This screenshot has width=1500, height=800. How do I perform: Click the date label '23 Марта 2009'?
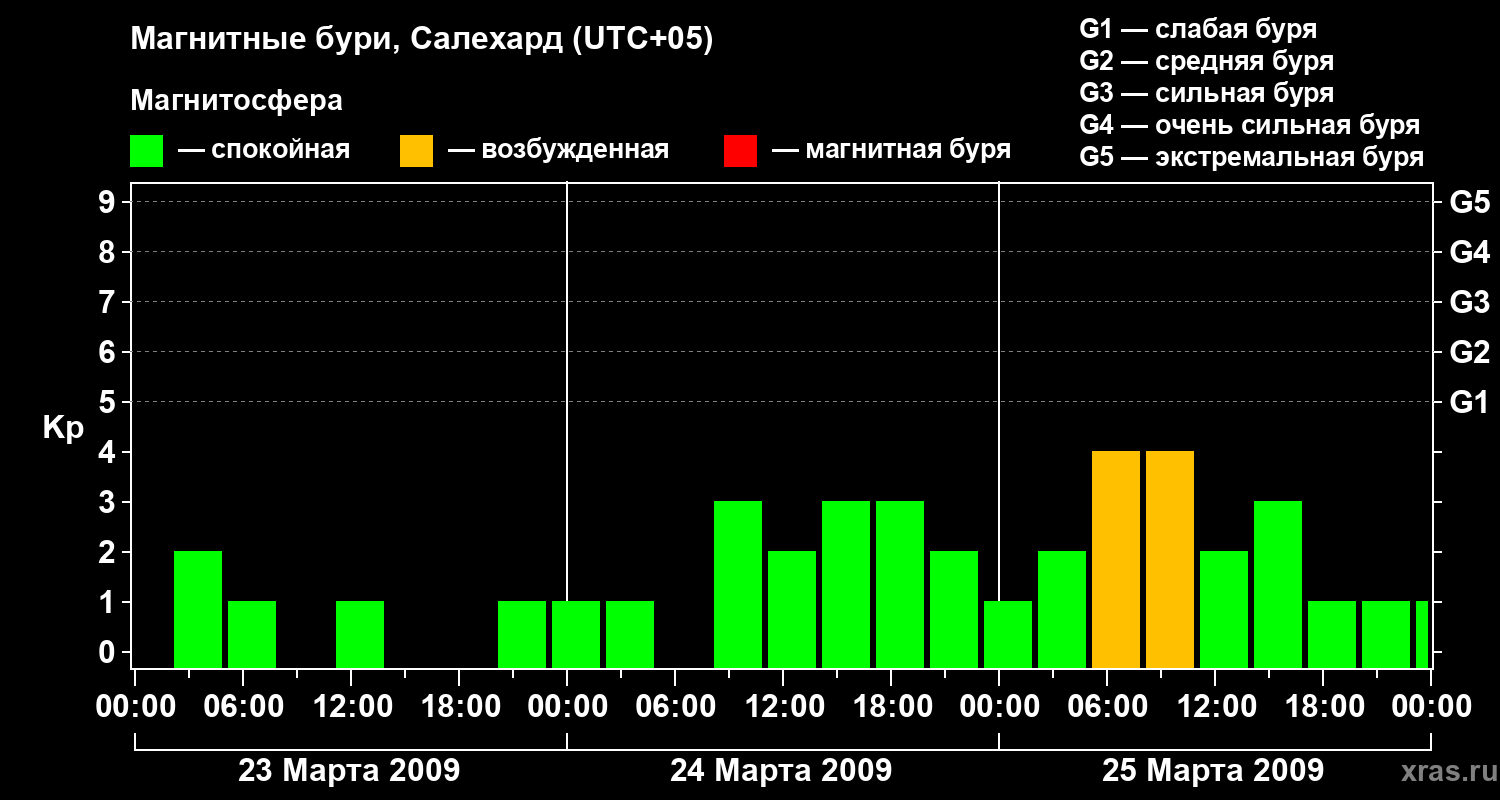tap(349, 770)
